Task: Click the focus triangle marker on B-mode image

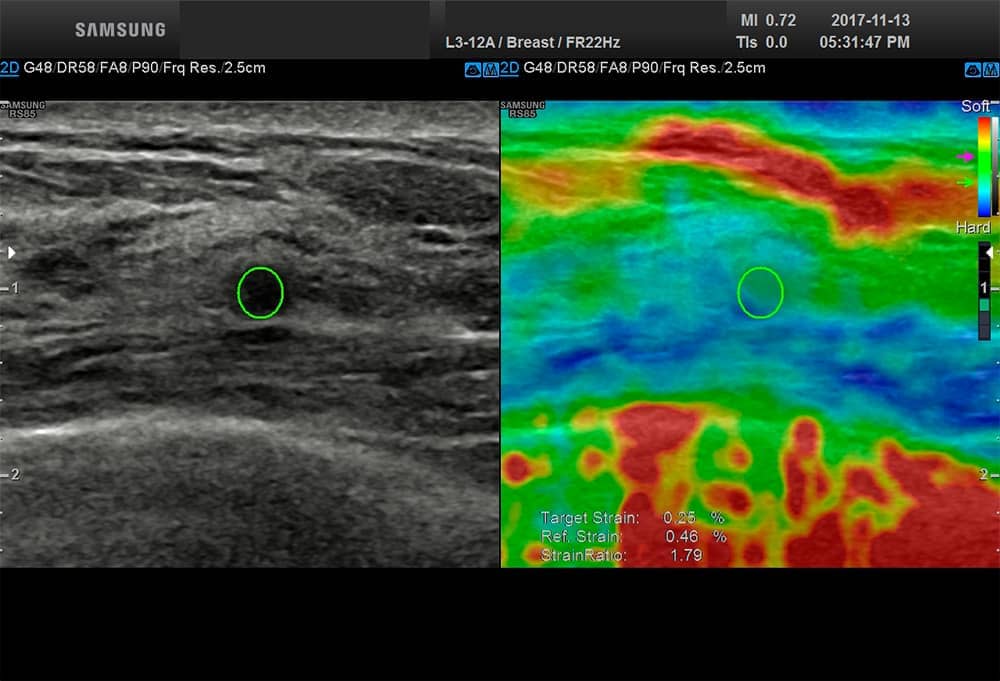Action: coord(12,253)
